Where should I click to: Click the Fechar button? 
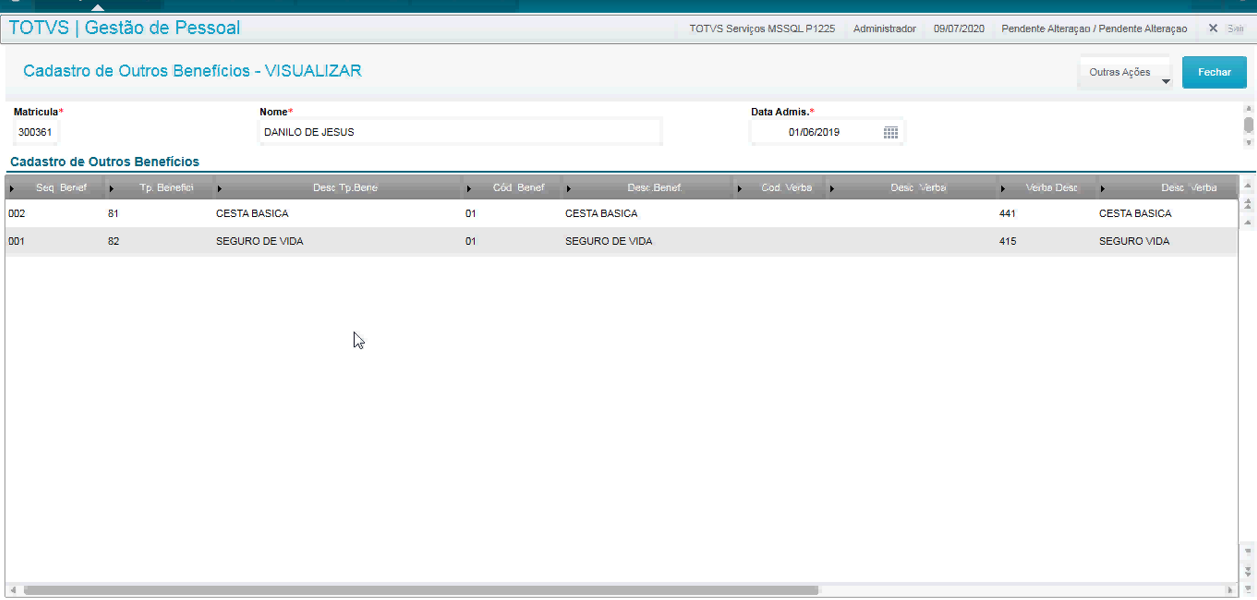[x=1214, y=73]
